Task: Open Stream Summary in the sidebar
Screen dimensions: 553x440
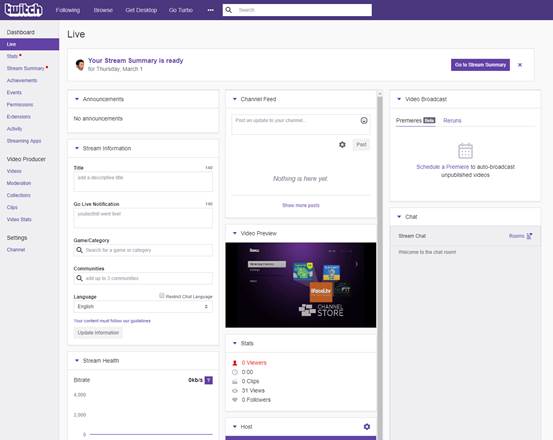Action: [x=25, y=68]
